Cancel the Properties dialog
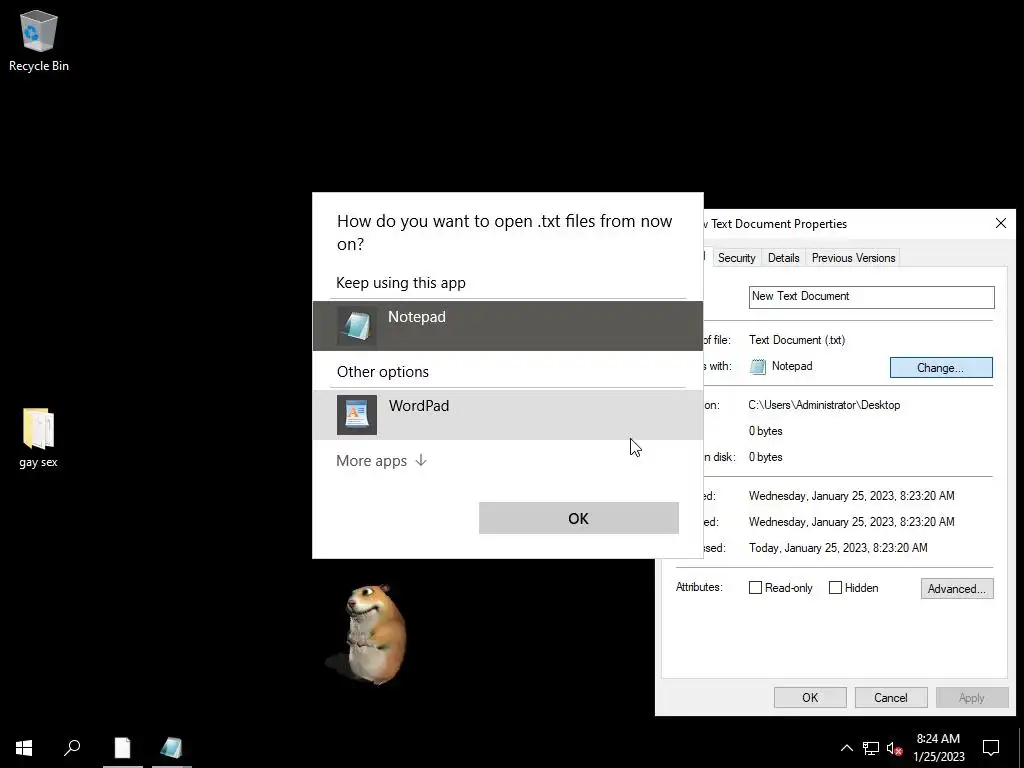Screen dimensions: 1024x768 pyautogui.click(x=891, y=697)
